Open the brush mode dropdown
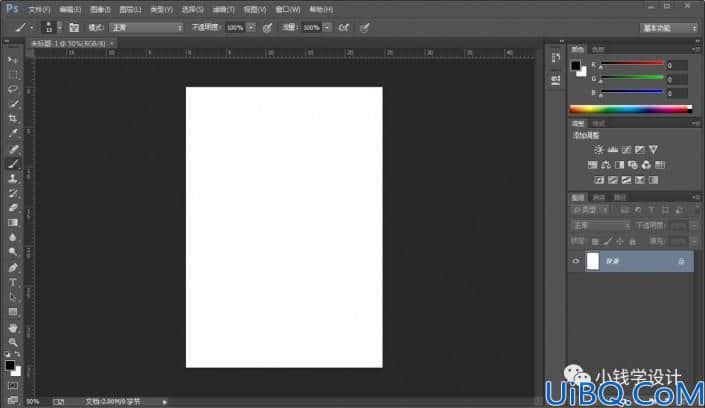 (147, 28)
